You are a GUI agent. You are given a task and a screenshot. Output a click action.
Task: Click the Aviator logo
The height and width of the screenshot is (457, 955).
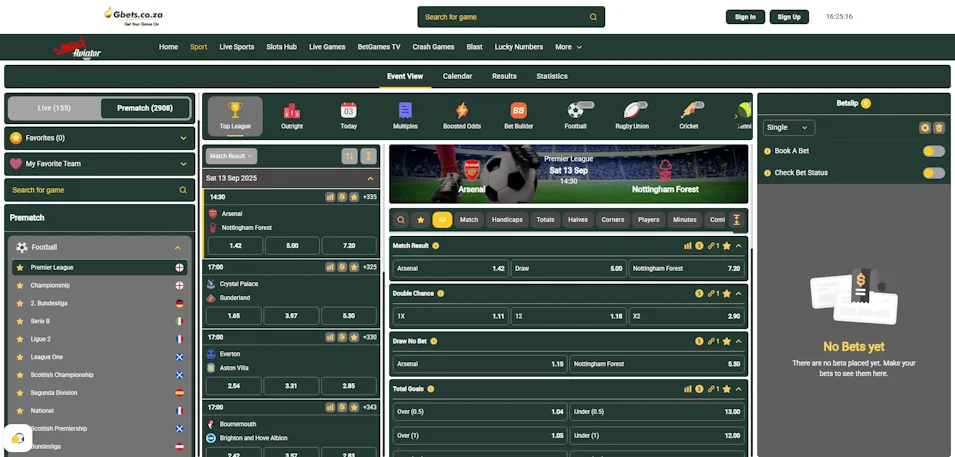78,48
